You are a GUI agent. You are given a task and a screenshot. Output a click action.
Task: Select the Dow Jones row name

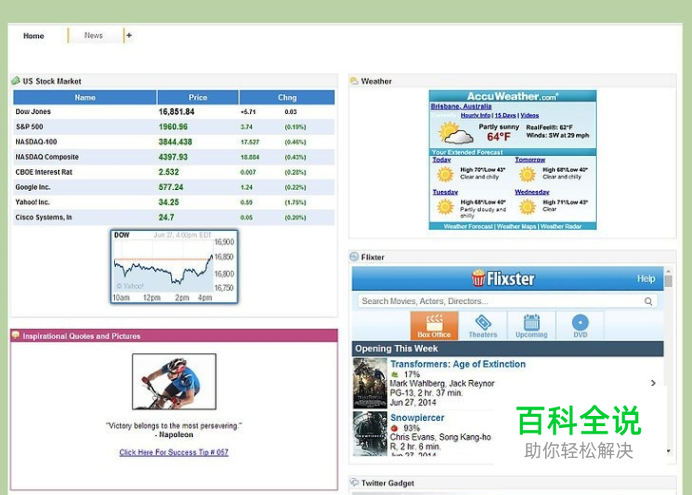click(33, 112)
